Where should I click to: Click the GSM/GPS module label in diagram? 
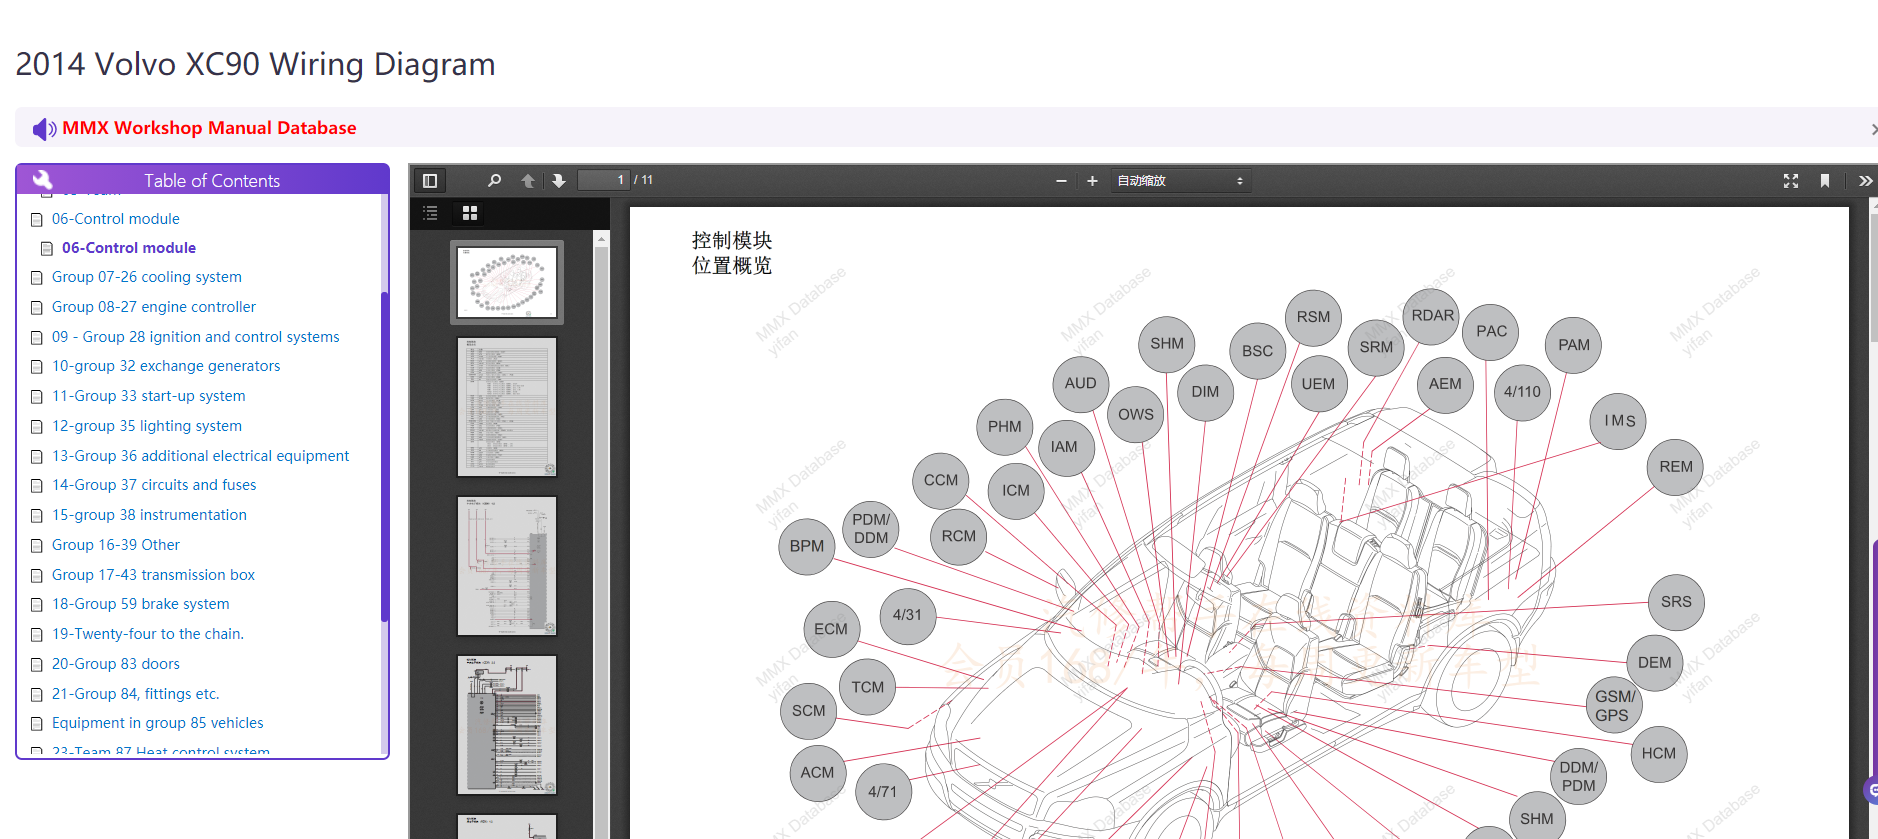click(x=1614, y=706)
